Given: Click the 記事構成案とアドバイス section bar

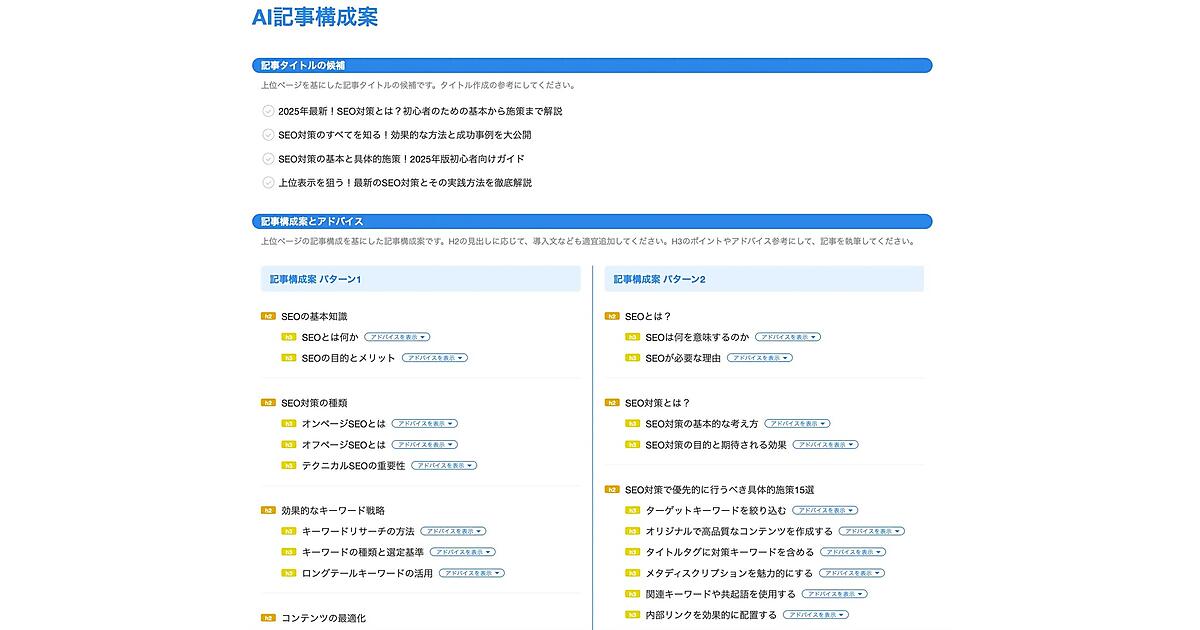Looking at the screenshot, I should point(592,221).
